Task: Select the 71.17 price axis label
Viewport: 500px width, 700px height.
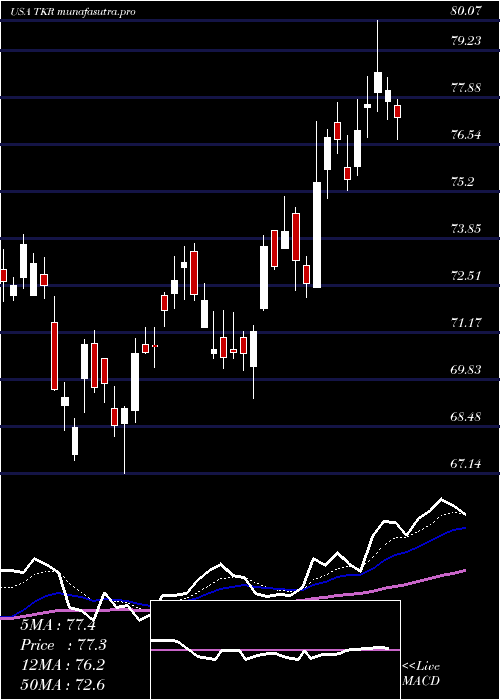Action: point(466,322)
